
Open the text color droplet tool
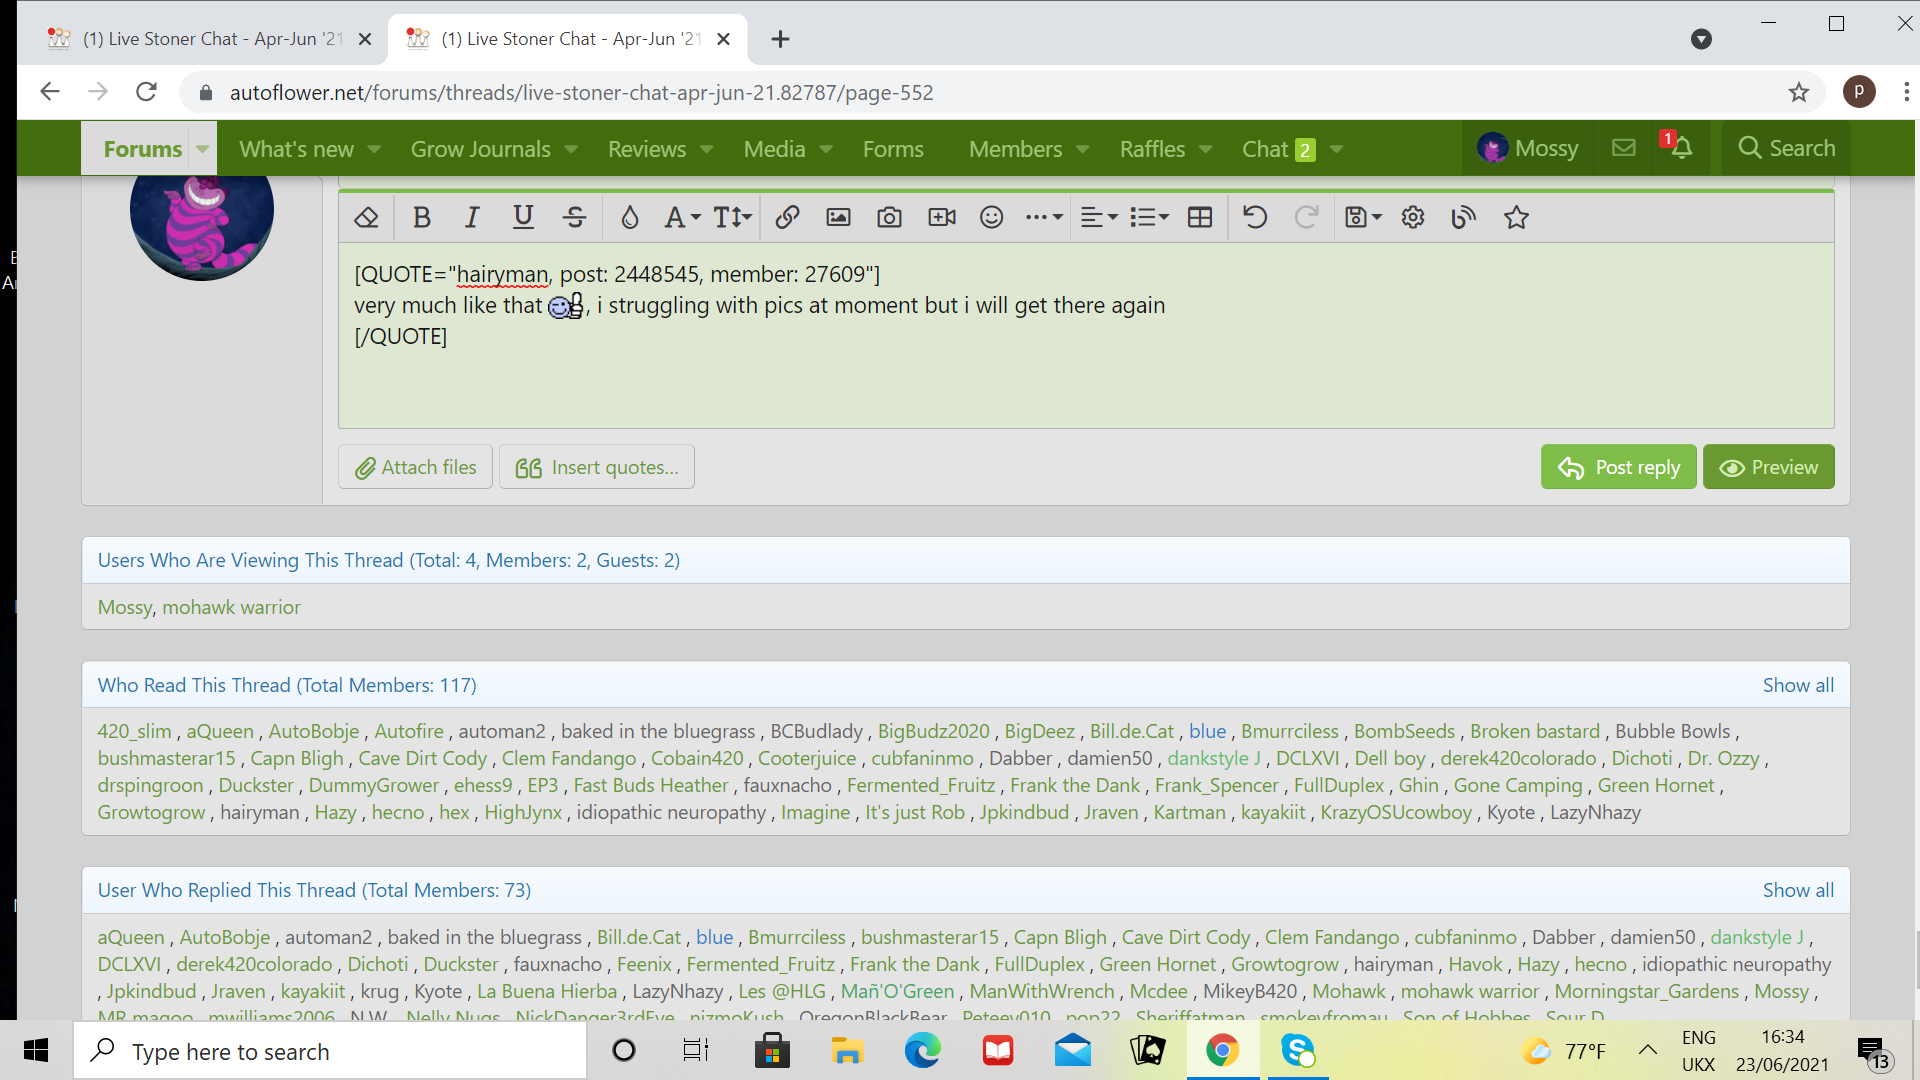tap(629, 217)
